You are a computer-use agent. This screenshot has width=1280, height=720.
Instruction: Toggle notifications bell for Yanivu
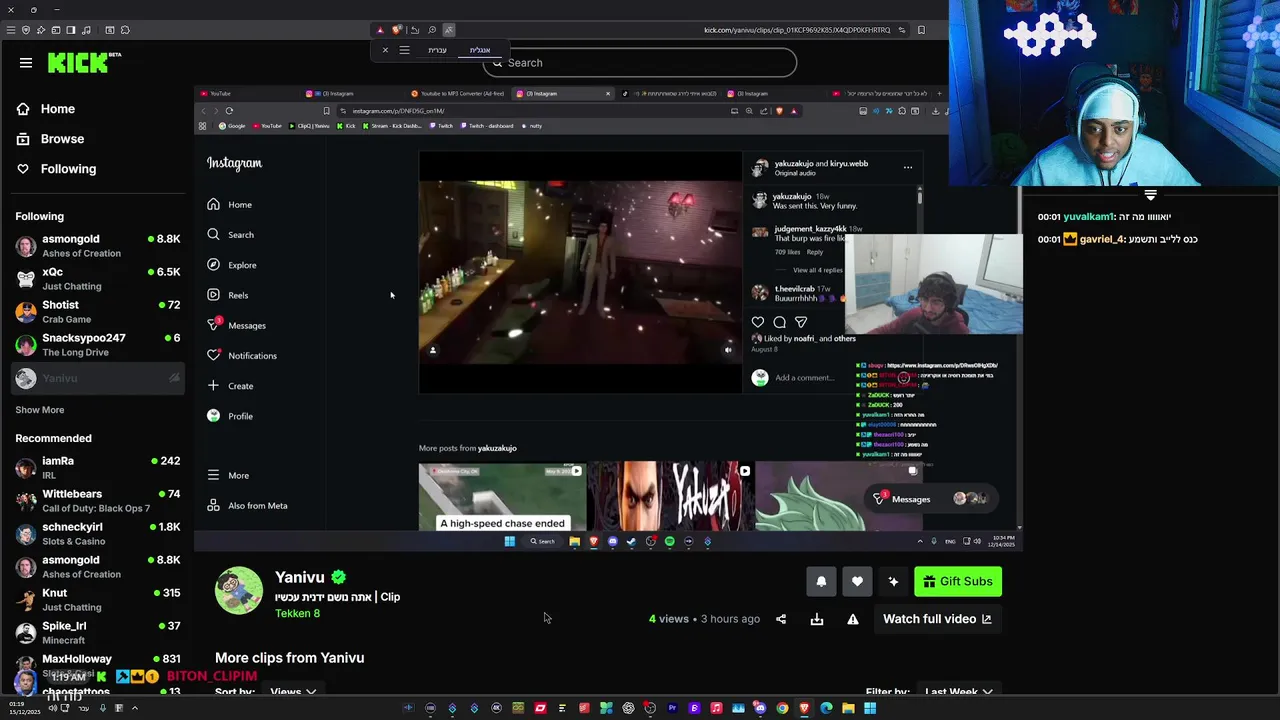click(821, 582)
